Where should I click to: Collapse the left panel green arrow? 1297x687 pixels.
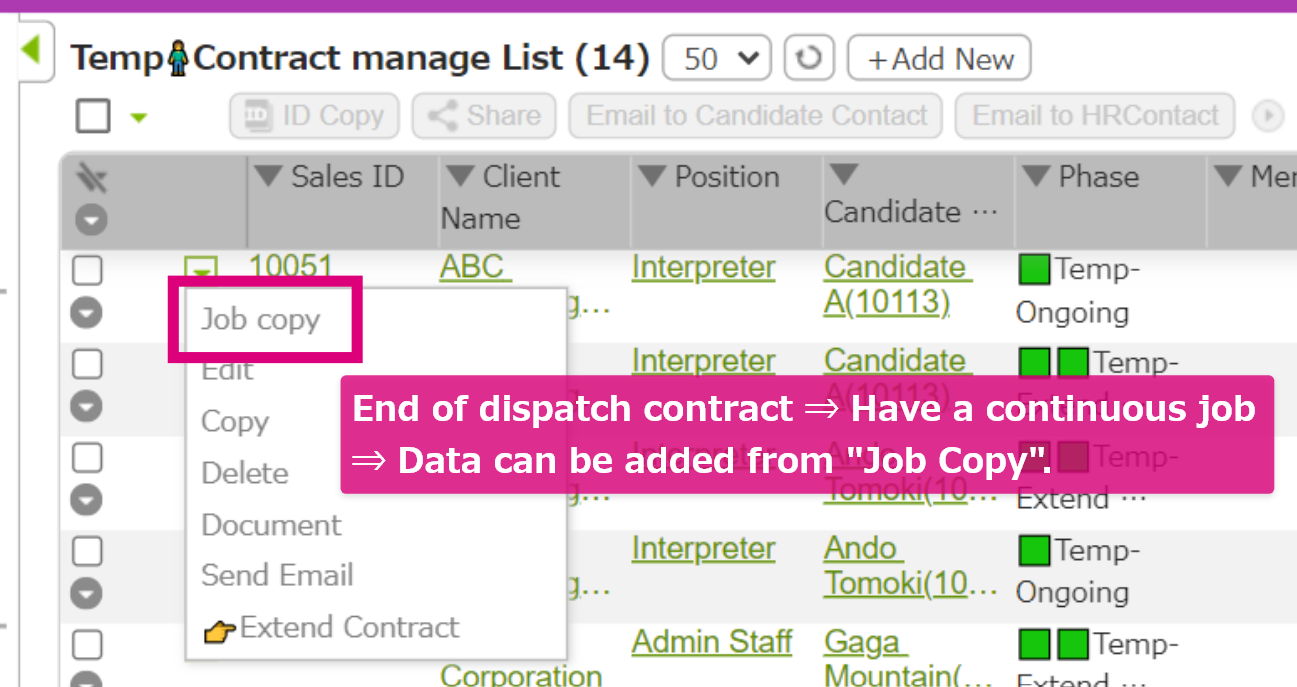(31, 49)
